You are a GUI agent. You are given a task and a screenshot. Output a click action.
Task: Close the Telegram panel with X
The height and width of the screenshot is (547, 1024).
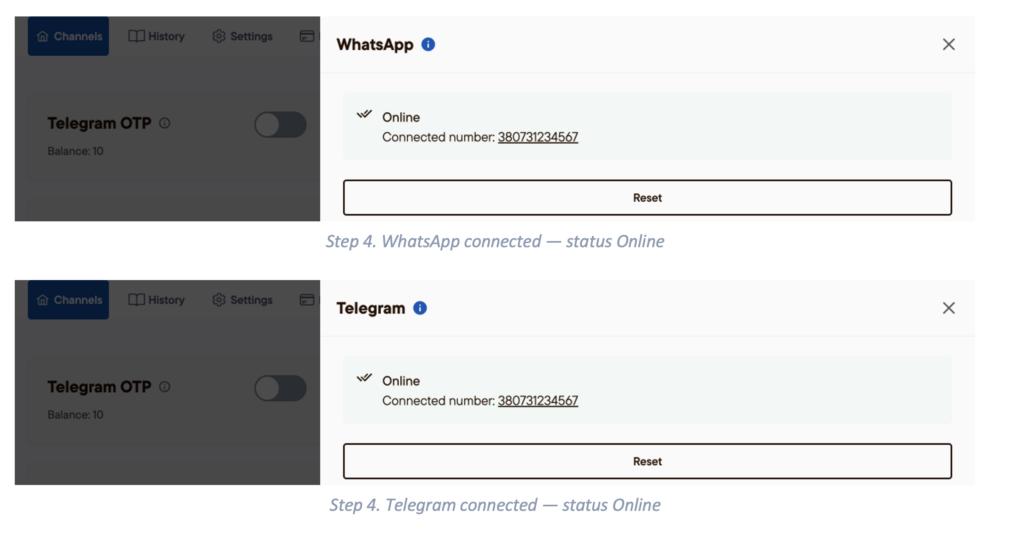[949, 308]
